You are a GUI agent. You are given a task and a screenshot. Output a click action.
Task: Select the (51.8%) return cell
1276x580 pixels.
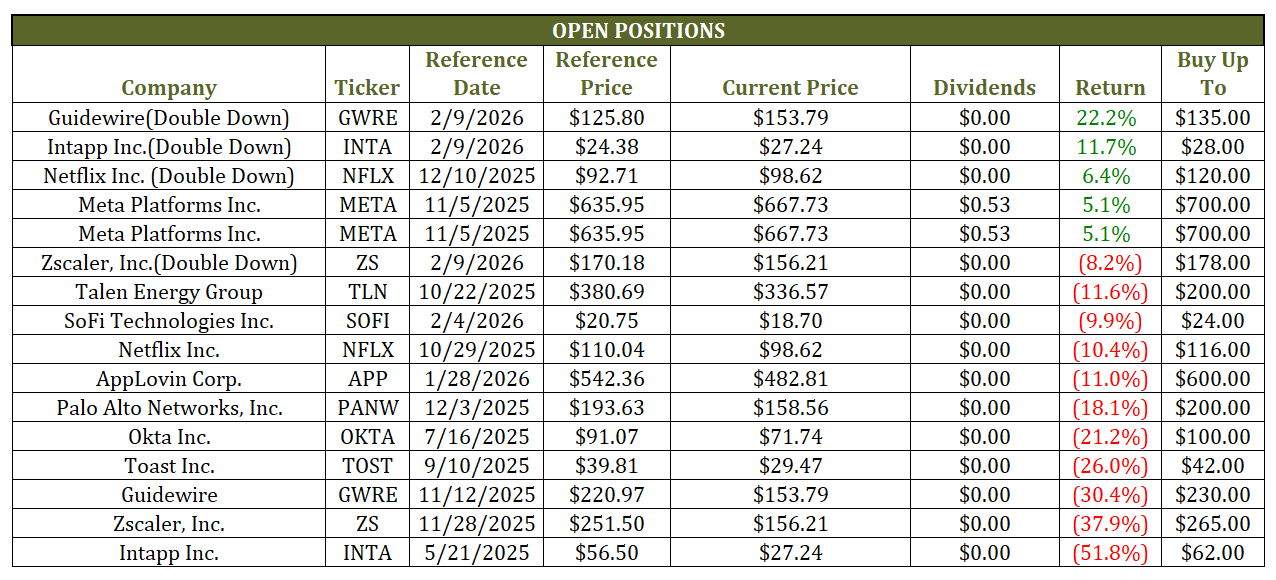point(1109,553)
